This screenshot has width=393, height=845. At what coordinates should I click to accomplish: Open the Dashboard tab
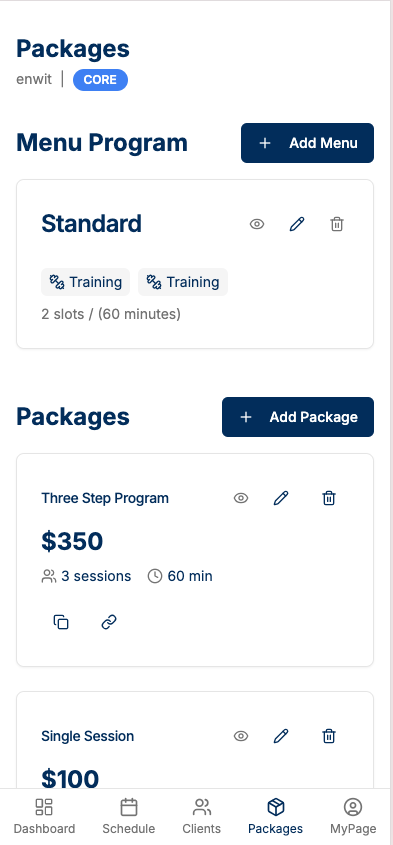44,816
